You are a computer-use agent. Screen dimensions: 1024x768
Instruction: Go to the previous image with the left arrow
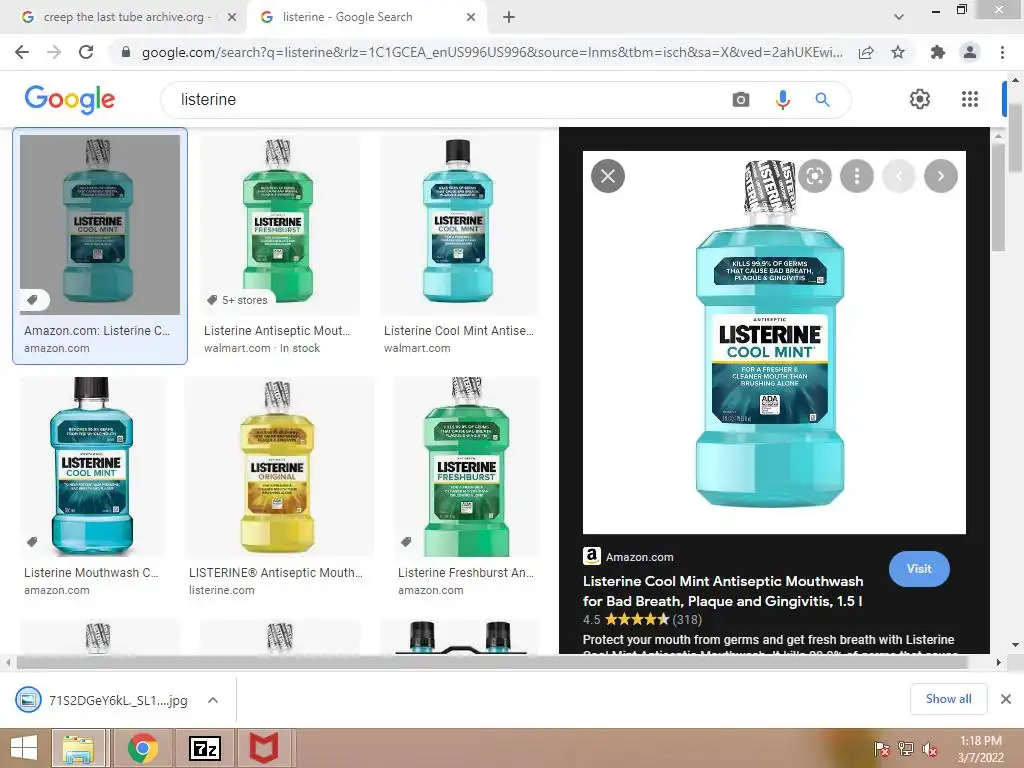coord(899,176)
